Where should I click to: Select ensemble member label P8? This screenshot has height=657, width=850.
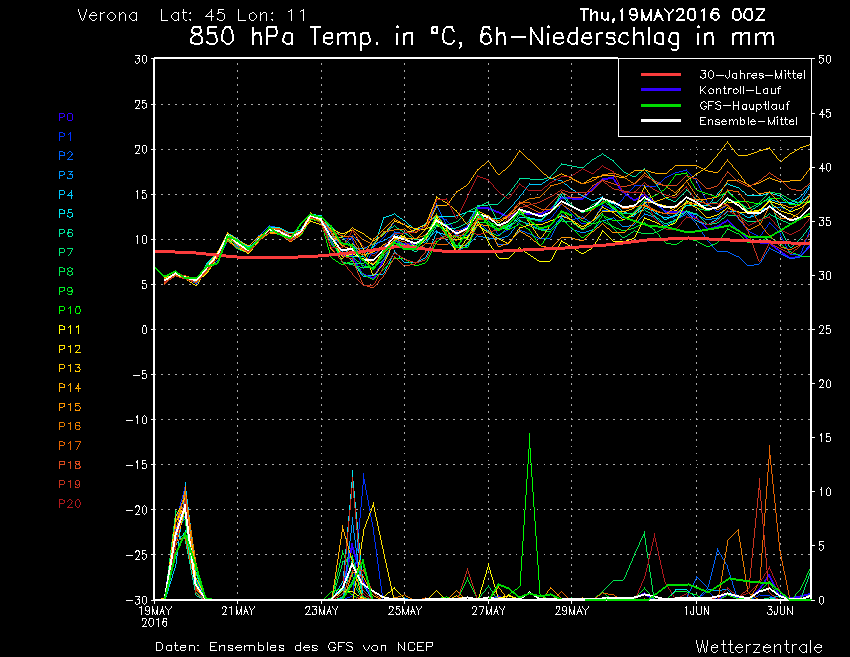(x=66, y=272)
